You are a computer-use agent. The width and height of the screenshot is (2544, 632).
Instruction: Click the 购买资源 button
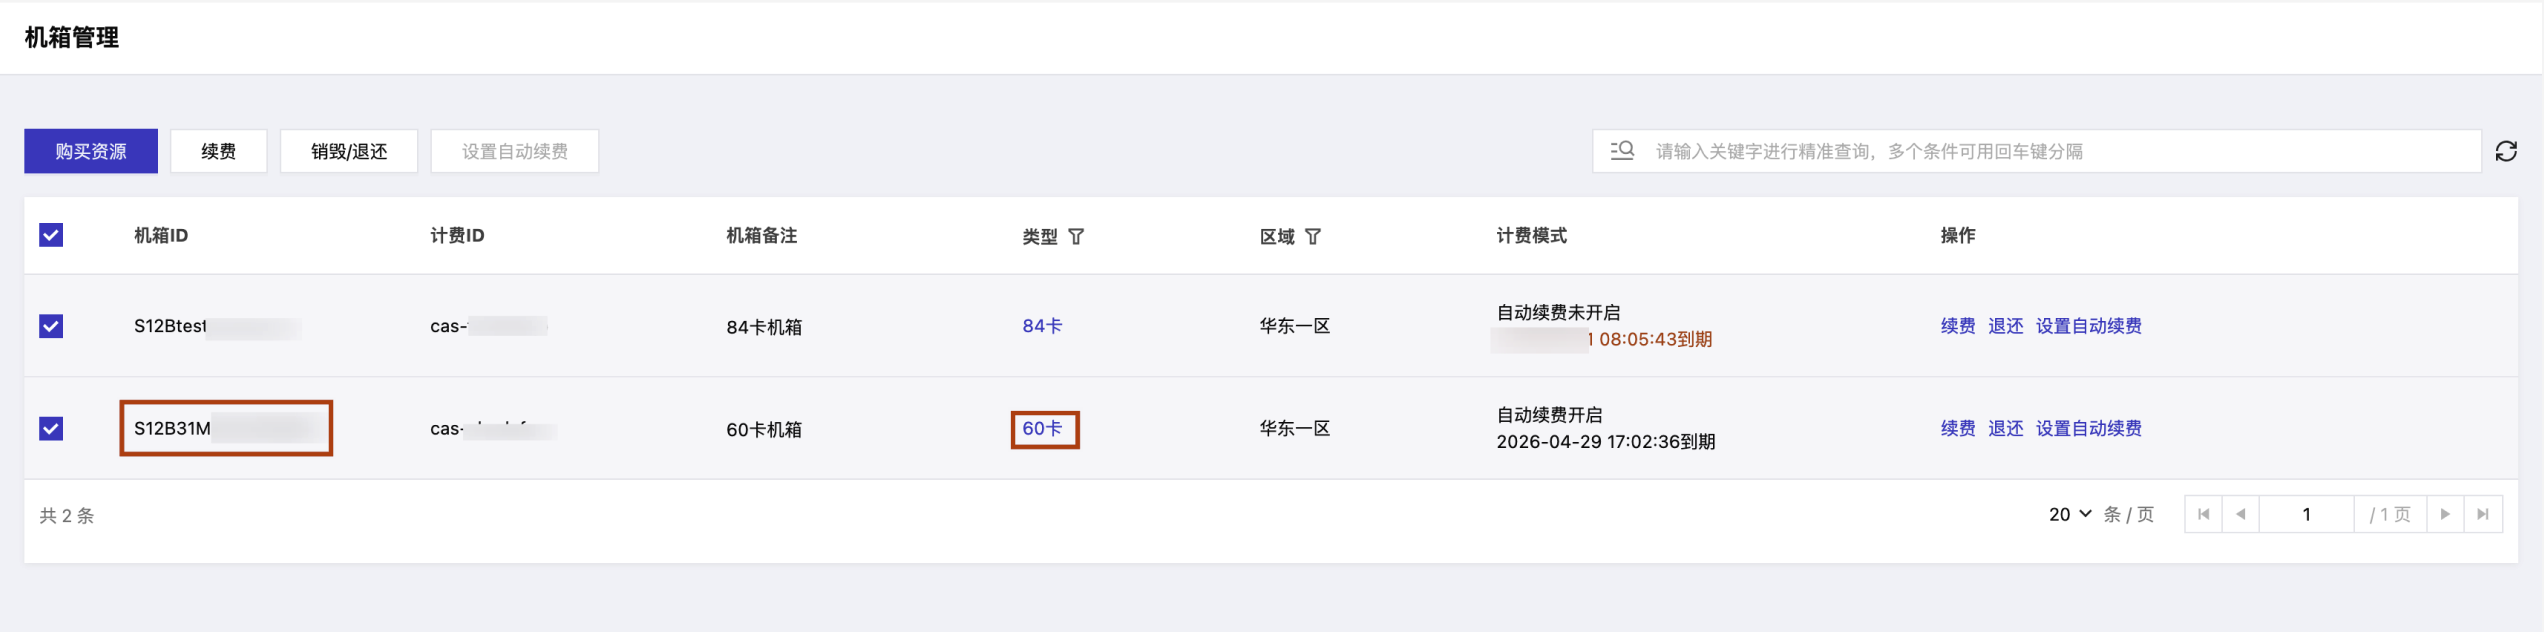pos(91,151)
